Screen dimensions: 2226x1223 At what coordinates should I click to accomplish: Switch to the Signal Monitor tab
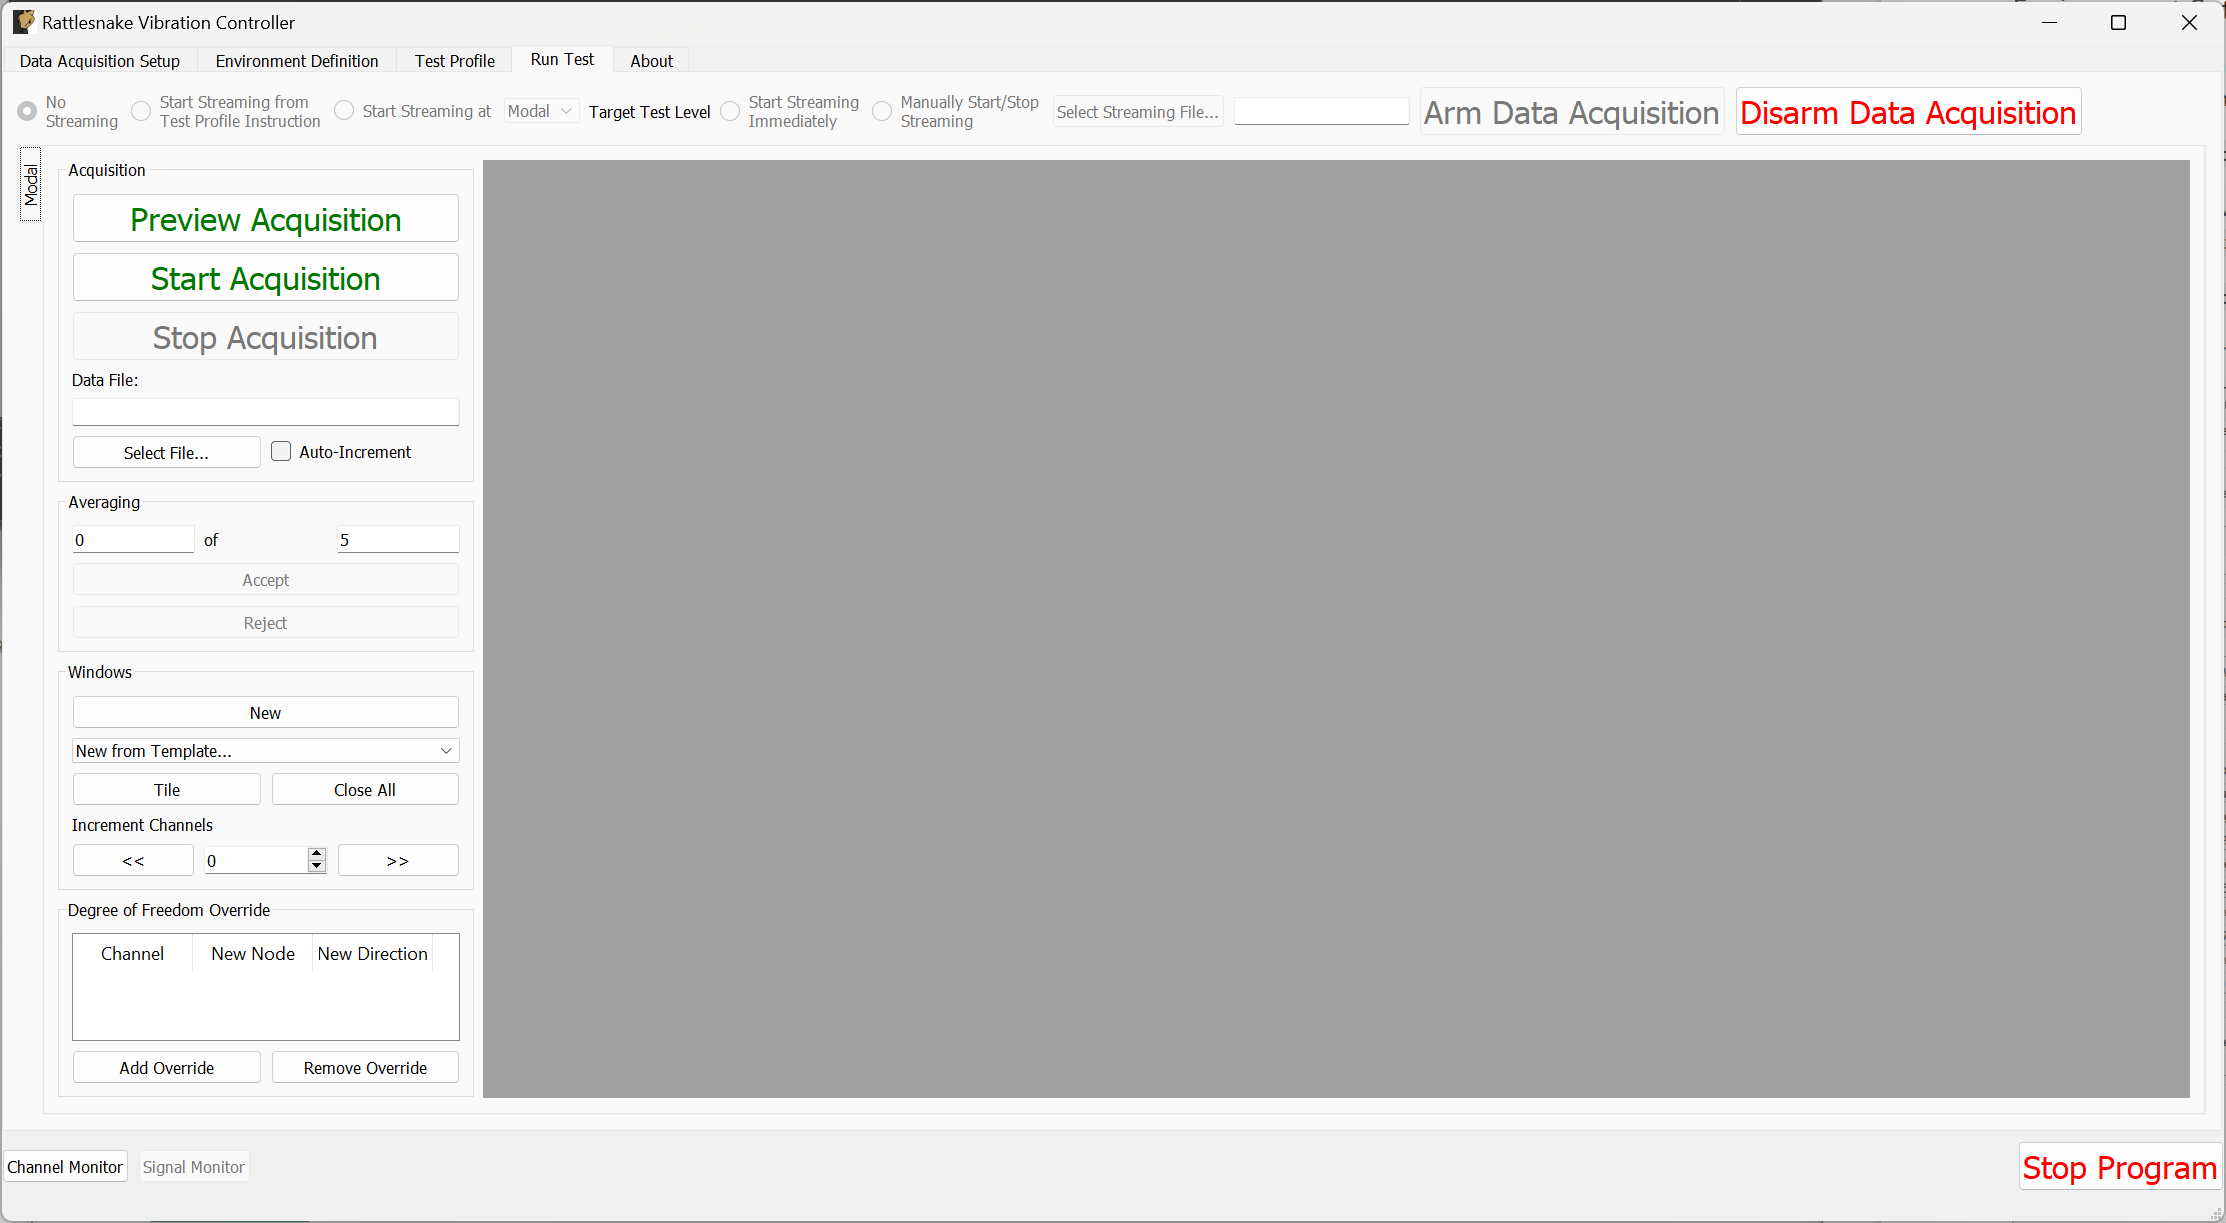(193, 1166)
